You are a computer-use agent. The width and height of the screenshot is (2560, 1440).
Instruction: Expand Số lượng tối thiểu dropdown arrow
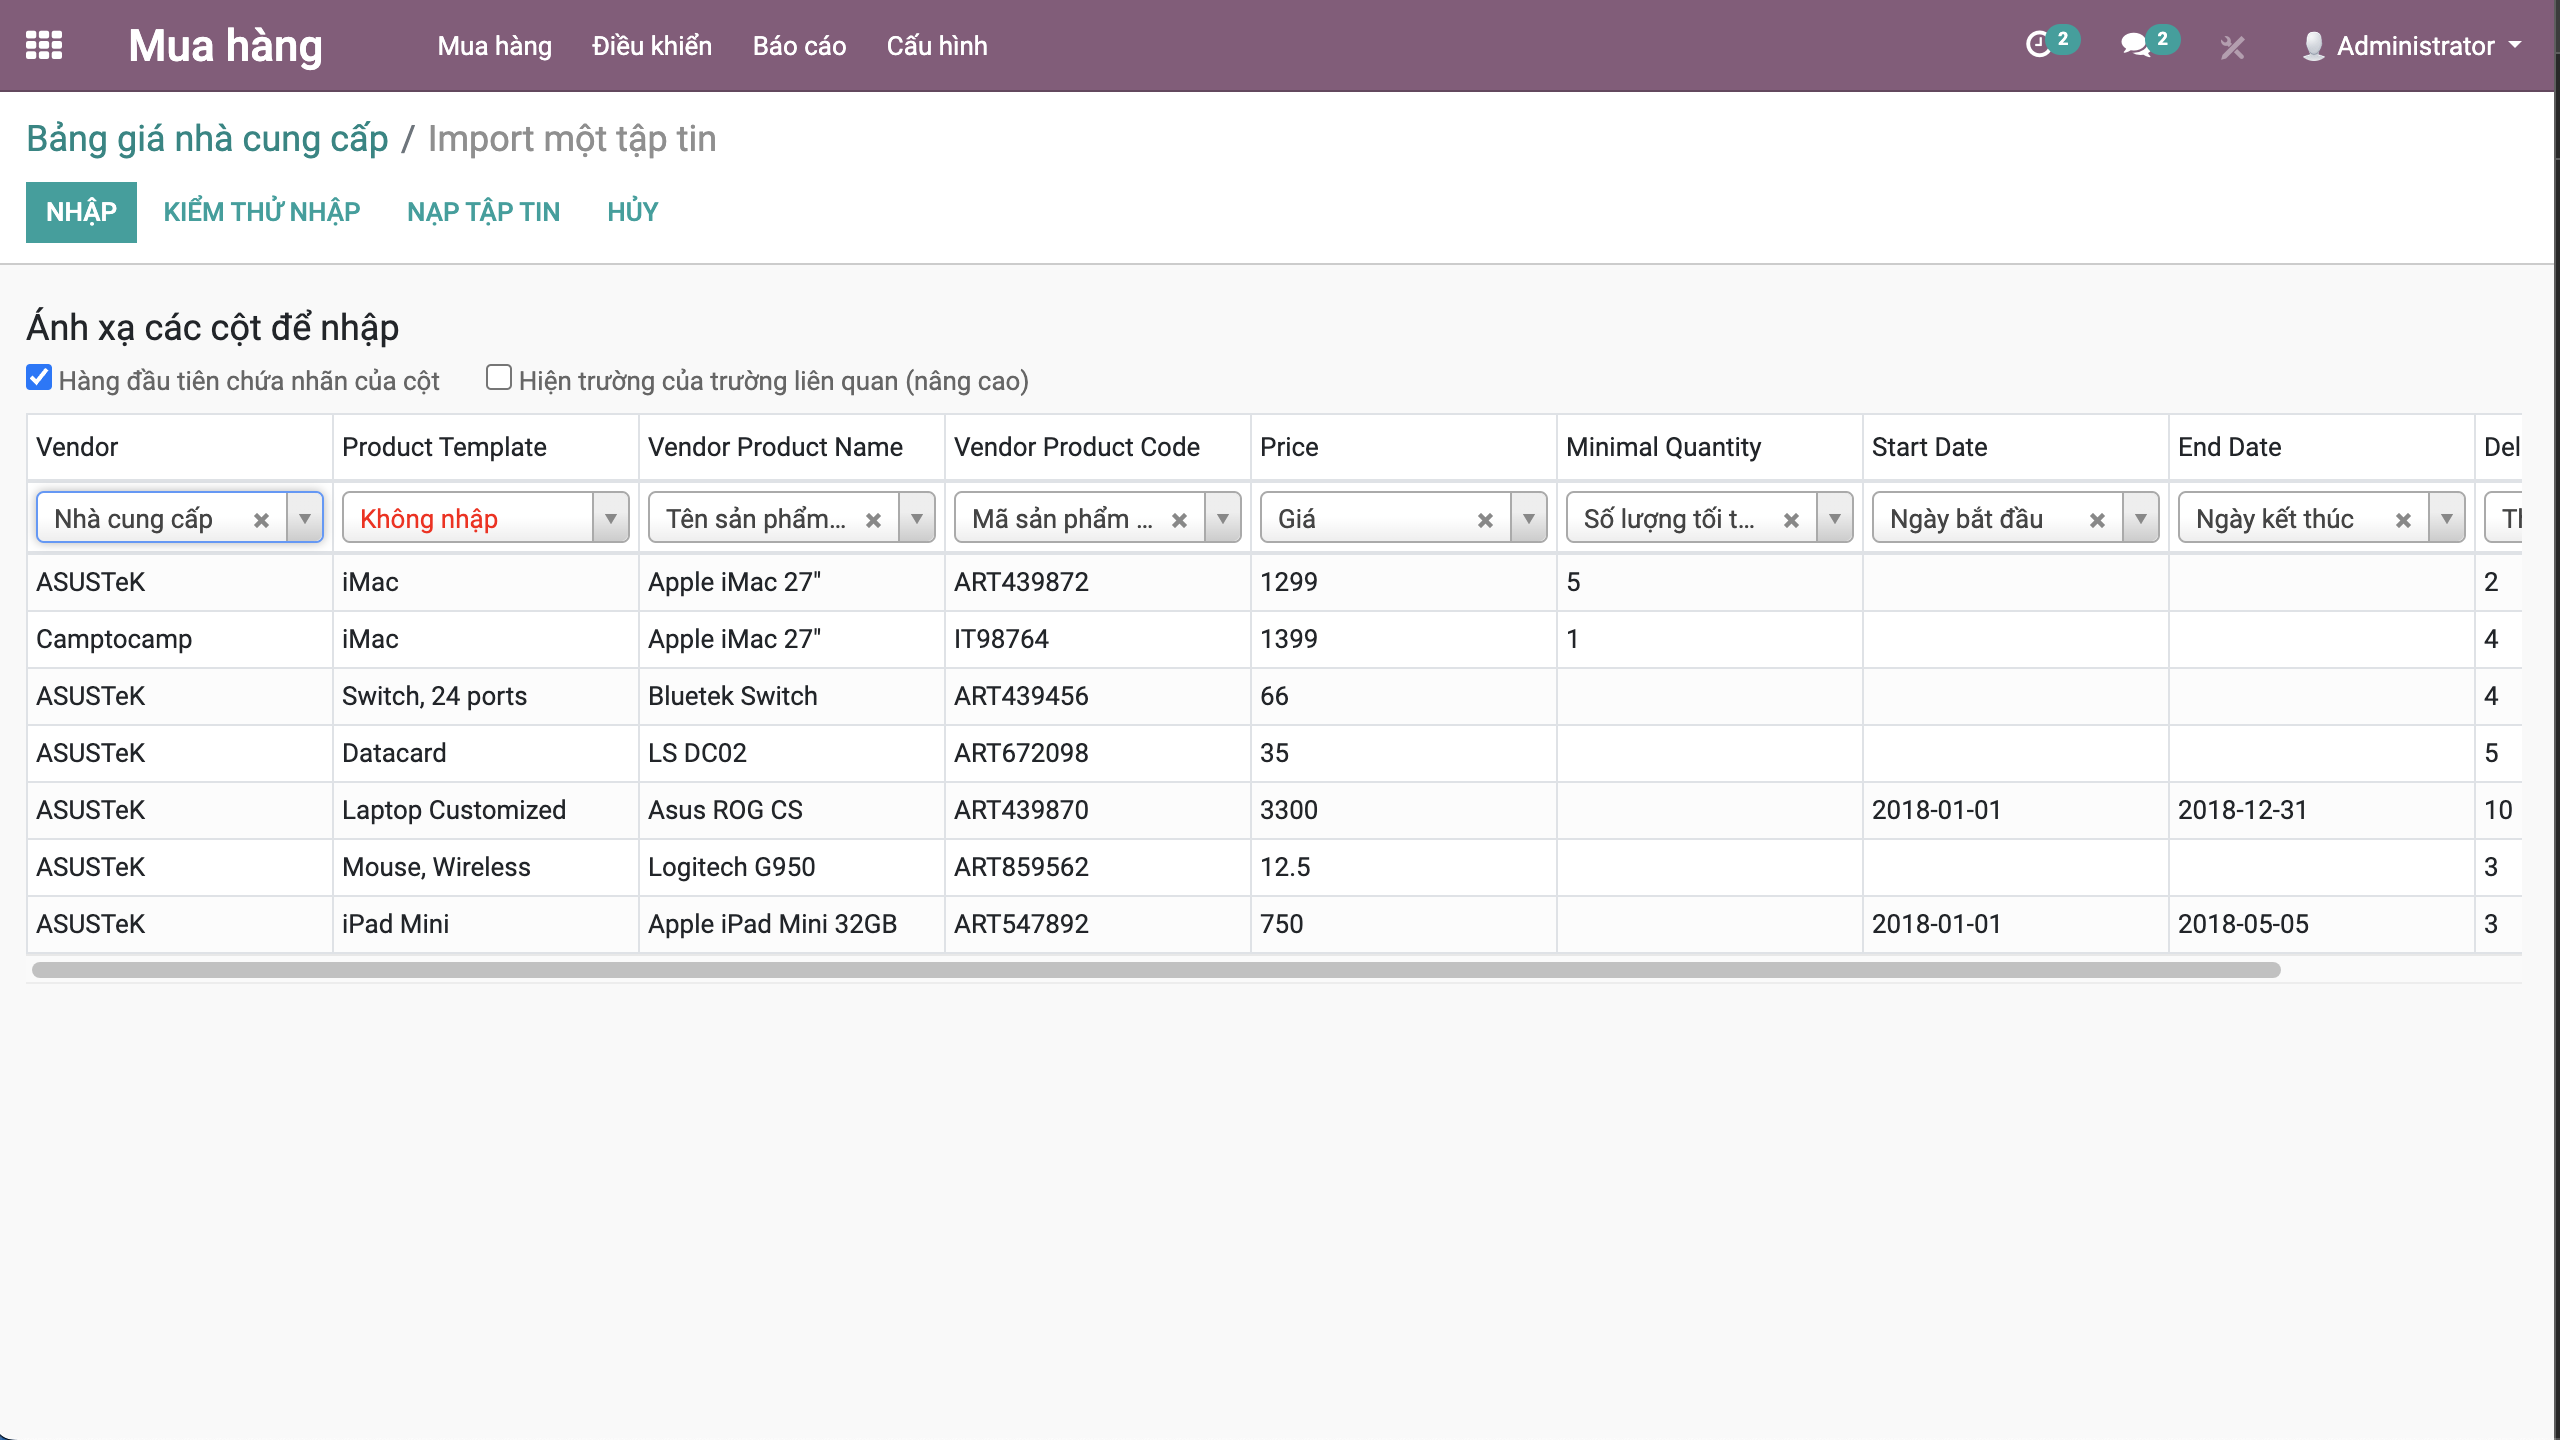point(1834,519)
